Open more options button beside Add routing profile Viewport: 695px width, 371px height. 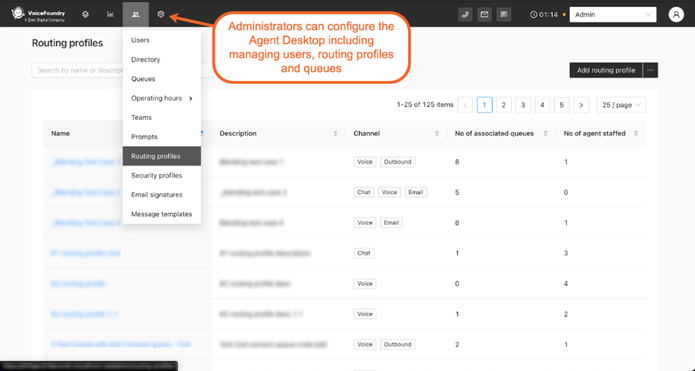(x=650, y=70)
